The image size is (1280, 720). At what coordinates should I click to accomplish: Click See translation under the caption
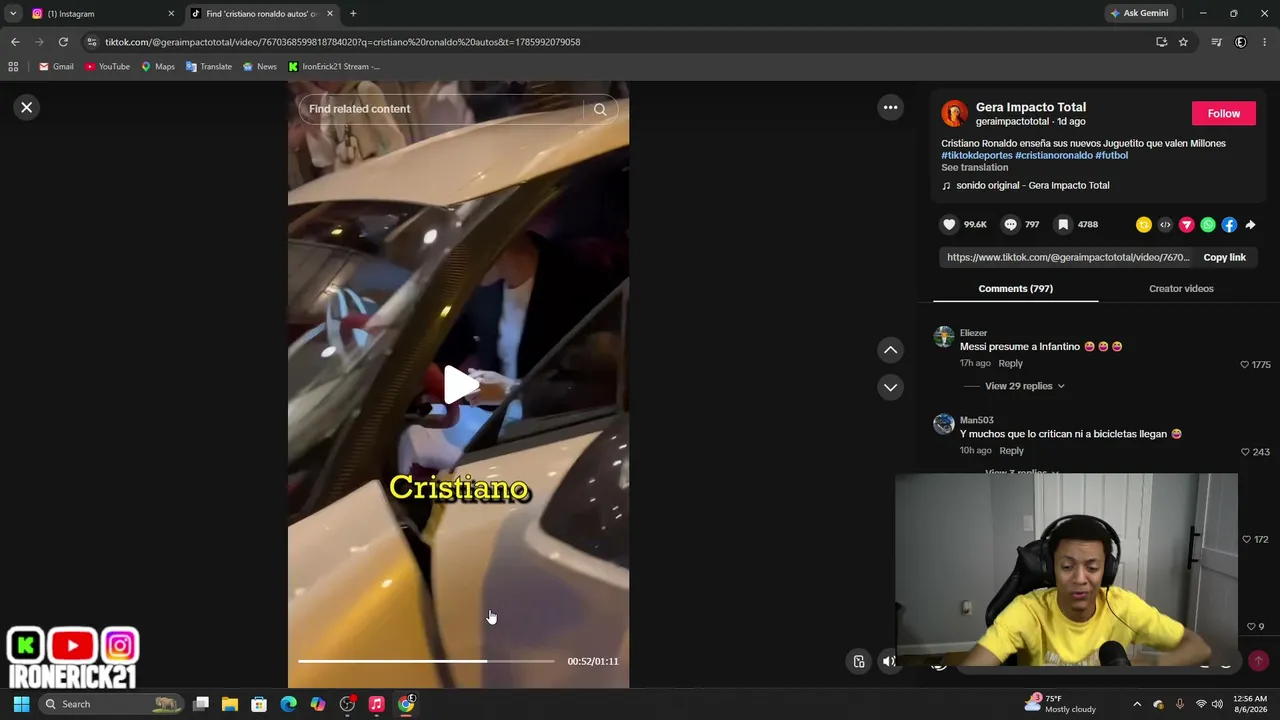974,167
